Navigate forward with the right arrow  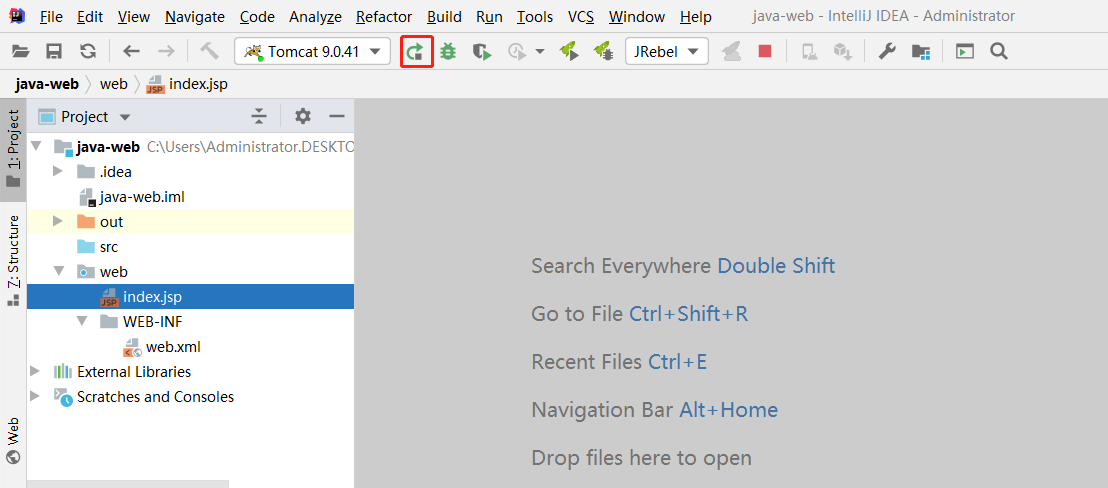click(166, 51)
